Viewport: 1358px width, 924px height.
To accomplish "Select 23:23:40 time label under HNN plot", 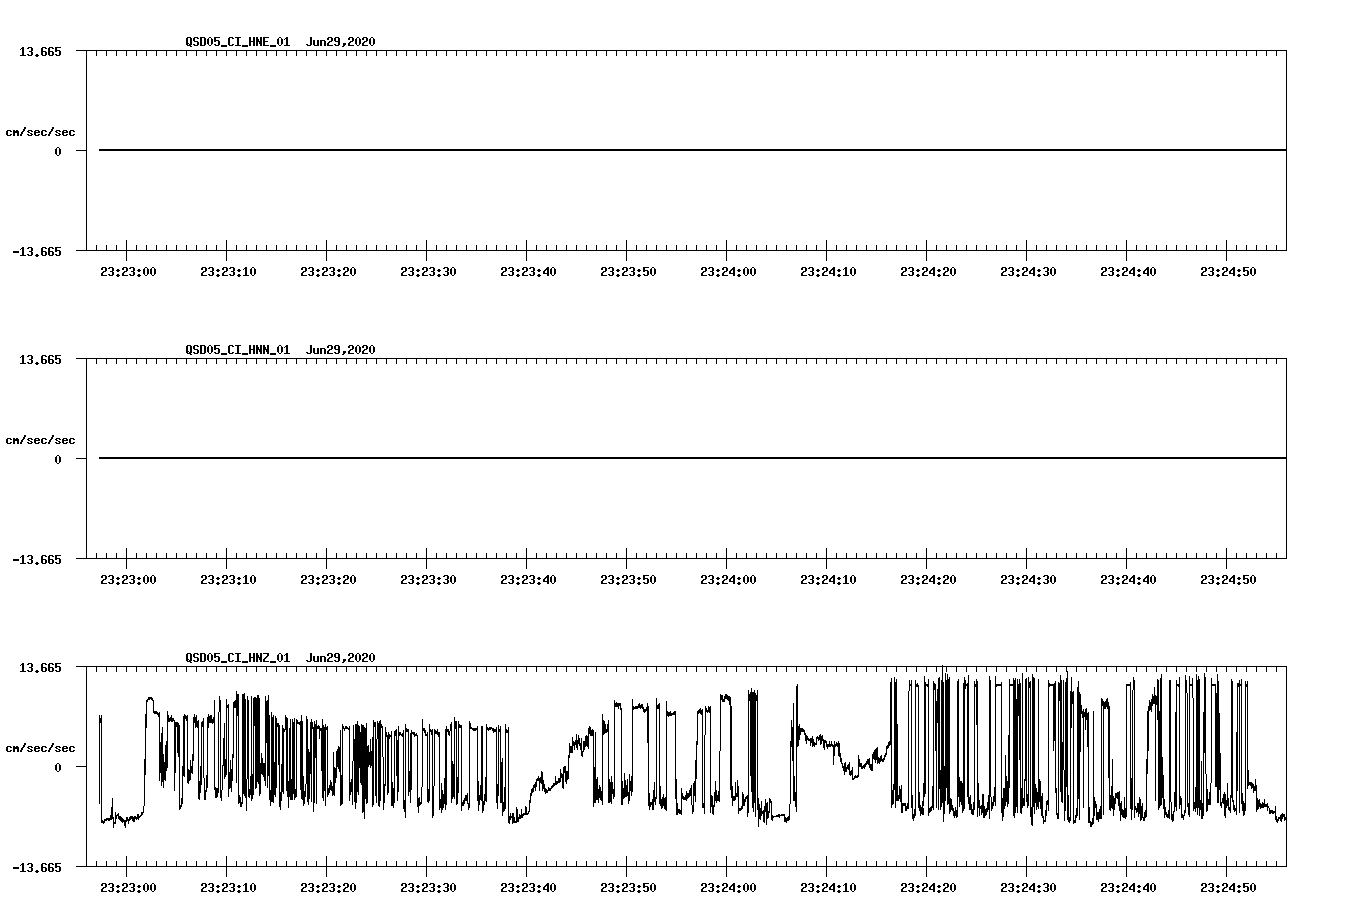I will (528, 579).
